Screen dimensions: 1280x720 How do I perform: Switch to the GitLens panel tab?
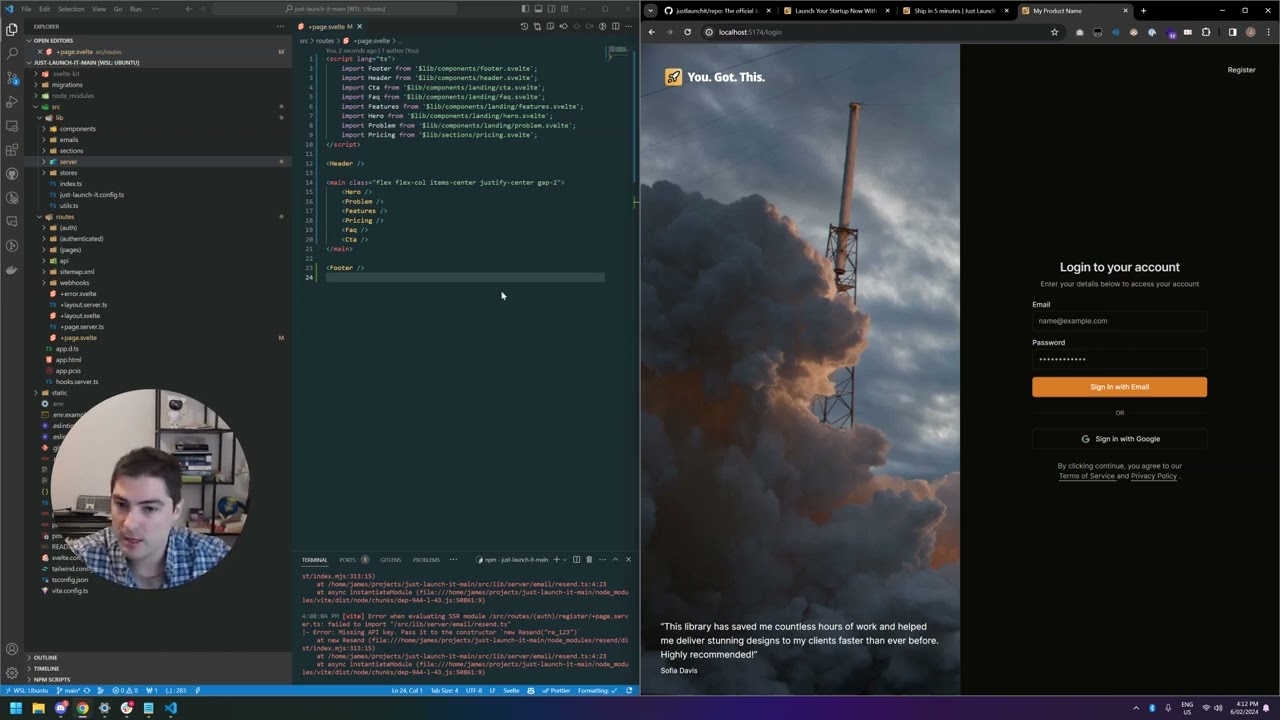(x=390, y=559)
